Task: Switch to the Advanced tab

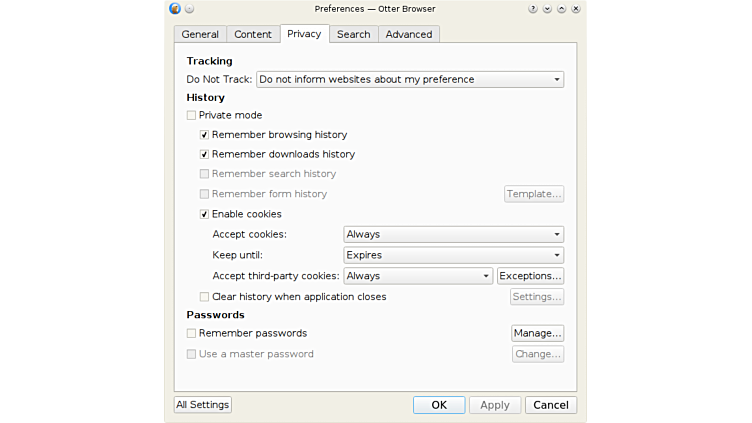Action: [409, 34]
